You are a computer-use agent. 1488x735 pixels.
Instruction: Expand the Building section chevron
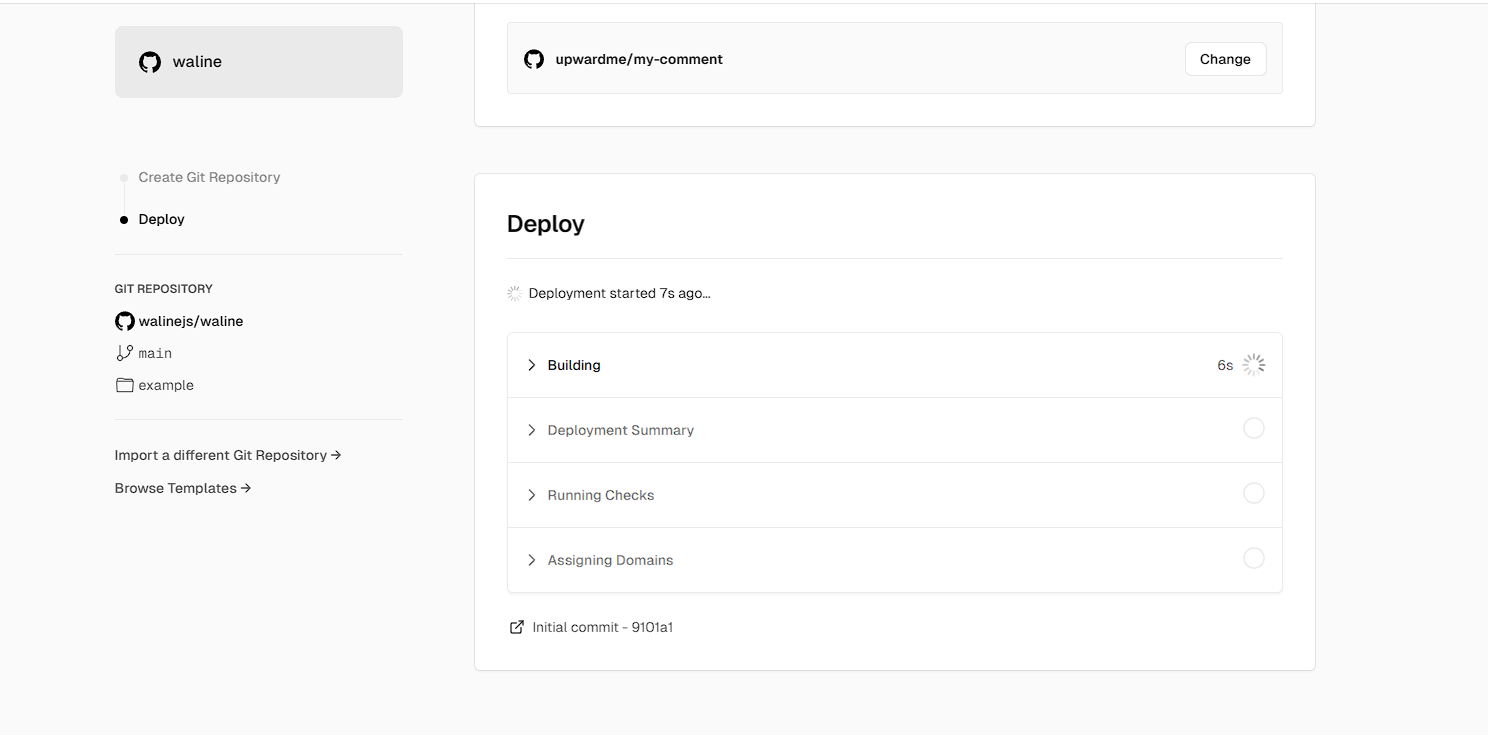point(532,365)
